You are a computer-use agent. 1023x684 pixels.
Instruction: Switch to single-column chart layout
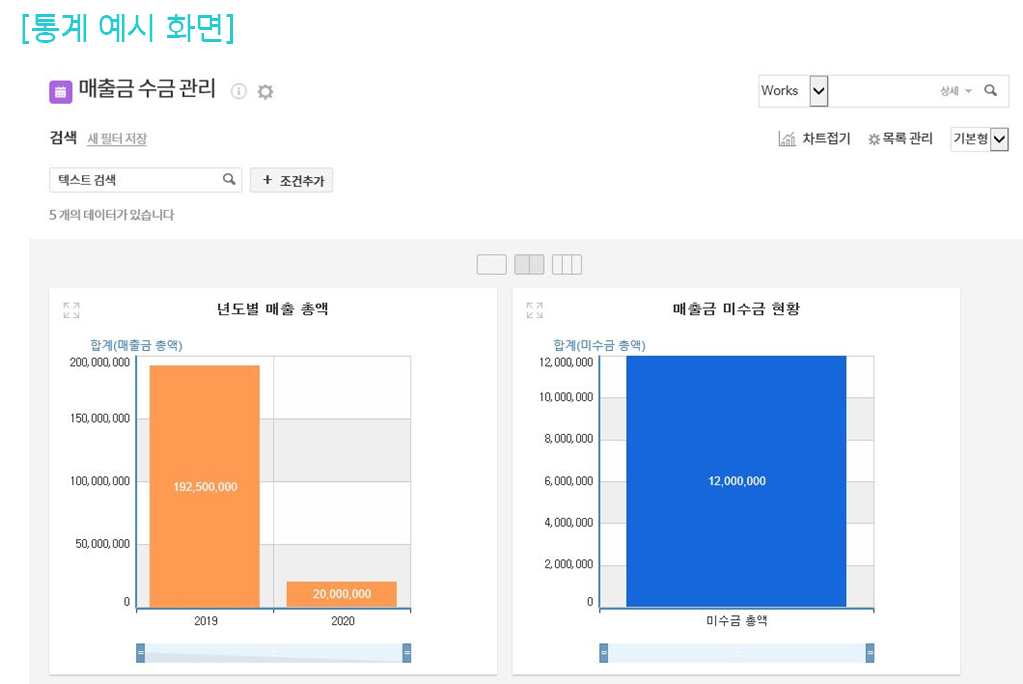pos(491,265)
